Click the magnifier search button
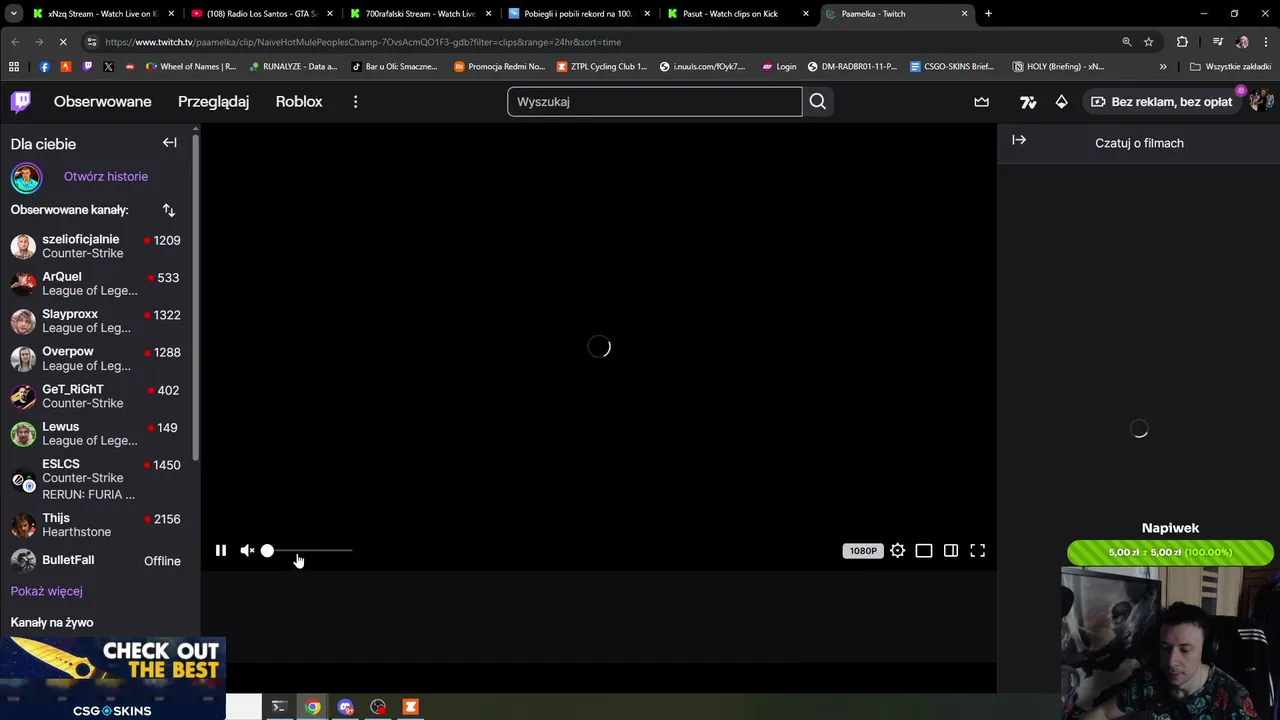 coord(818,101)
